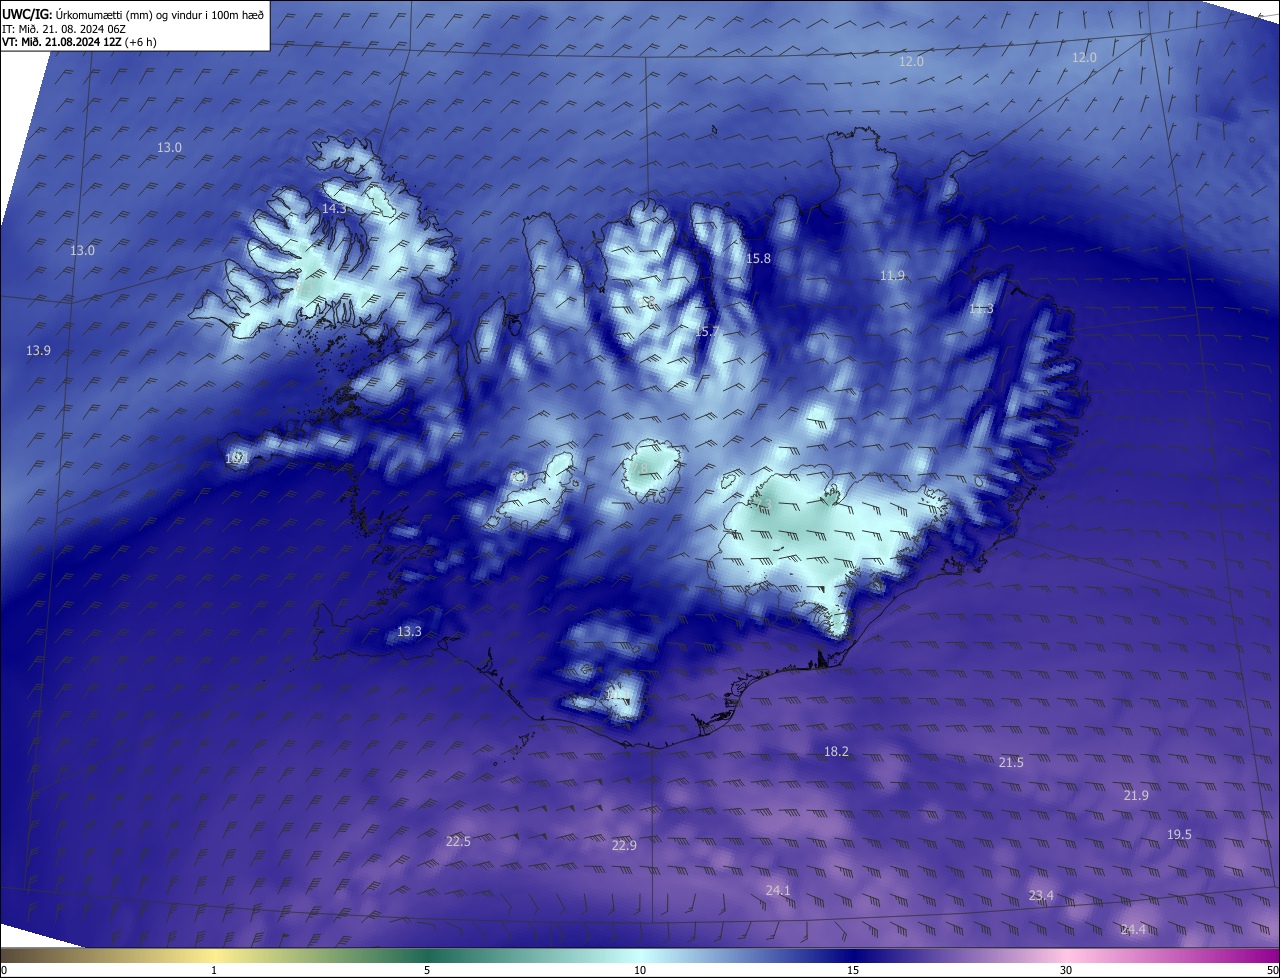This screenshot has height=978, width=1280.
Task: Click the 14.3 value over the Westfjords
Action: (x=334, y=208)
